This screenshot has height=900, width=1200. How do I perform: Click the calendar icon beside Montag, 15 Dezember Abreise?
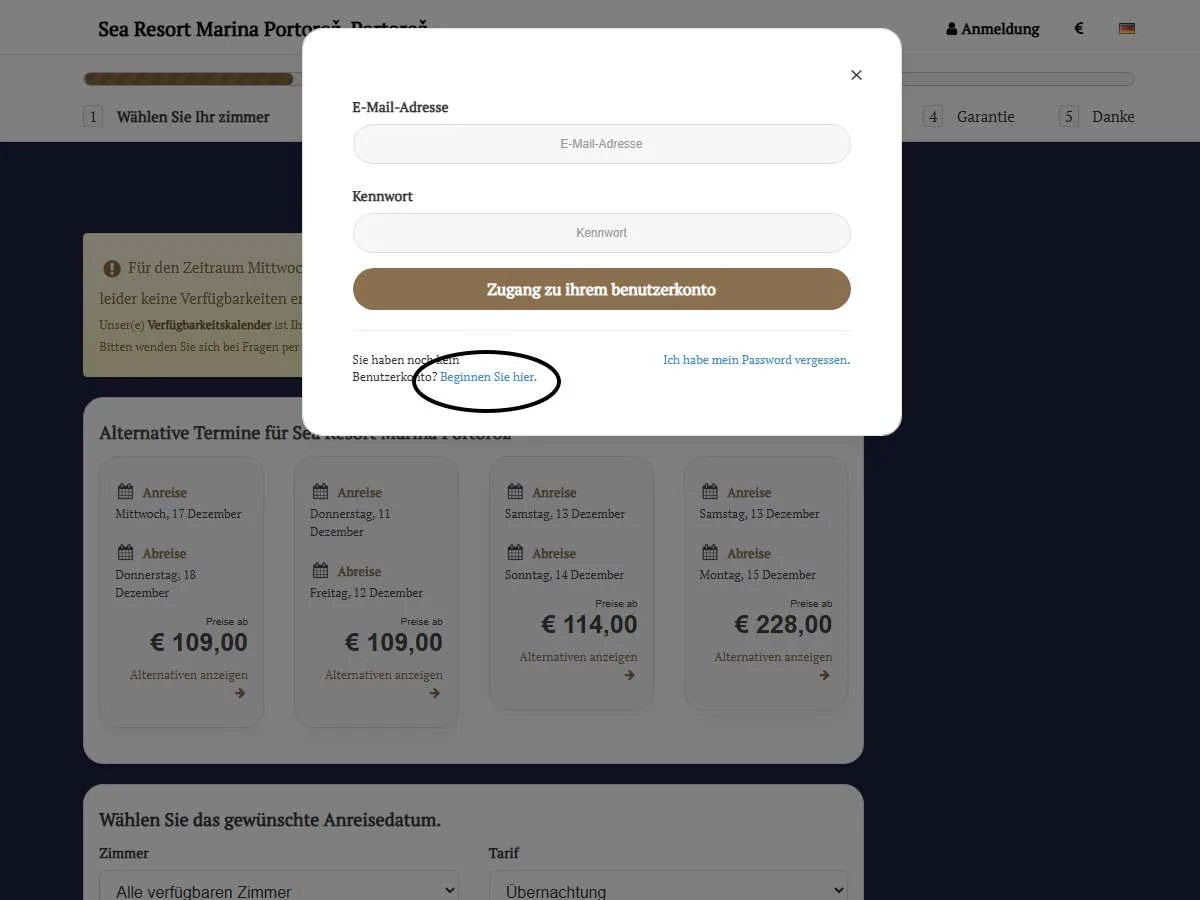710,552
